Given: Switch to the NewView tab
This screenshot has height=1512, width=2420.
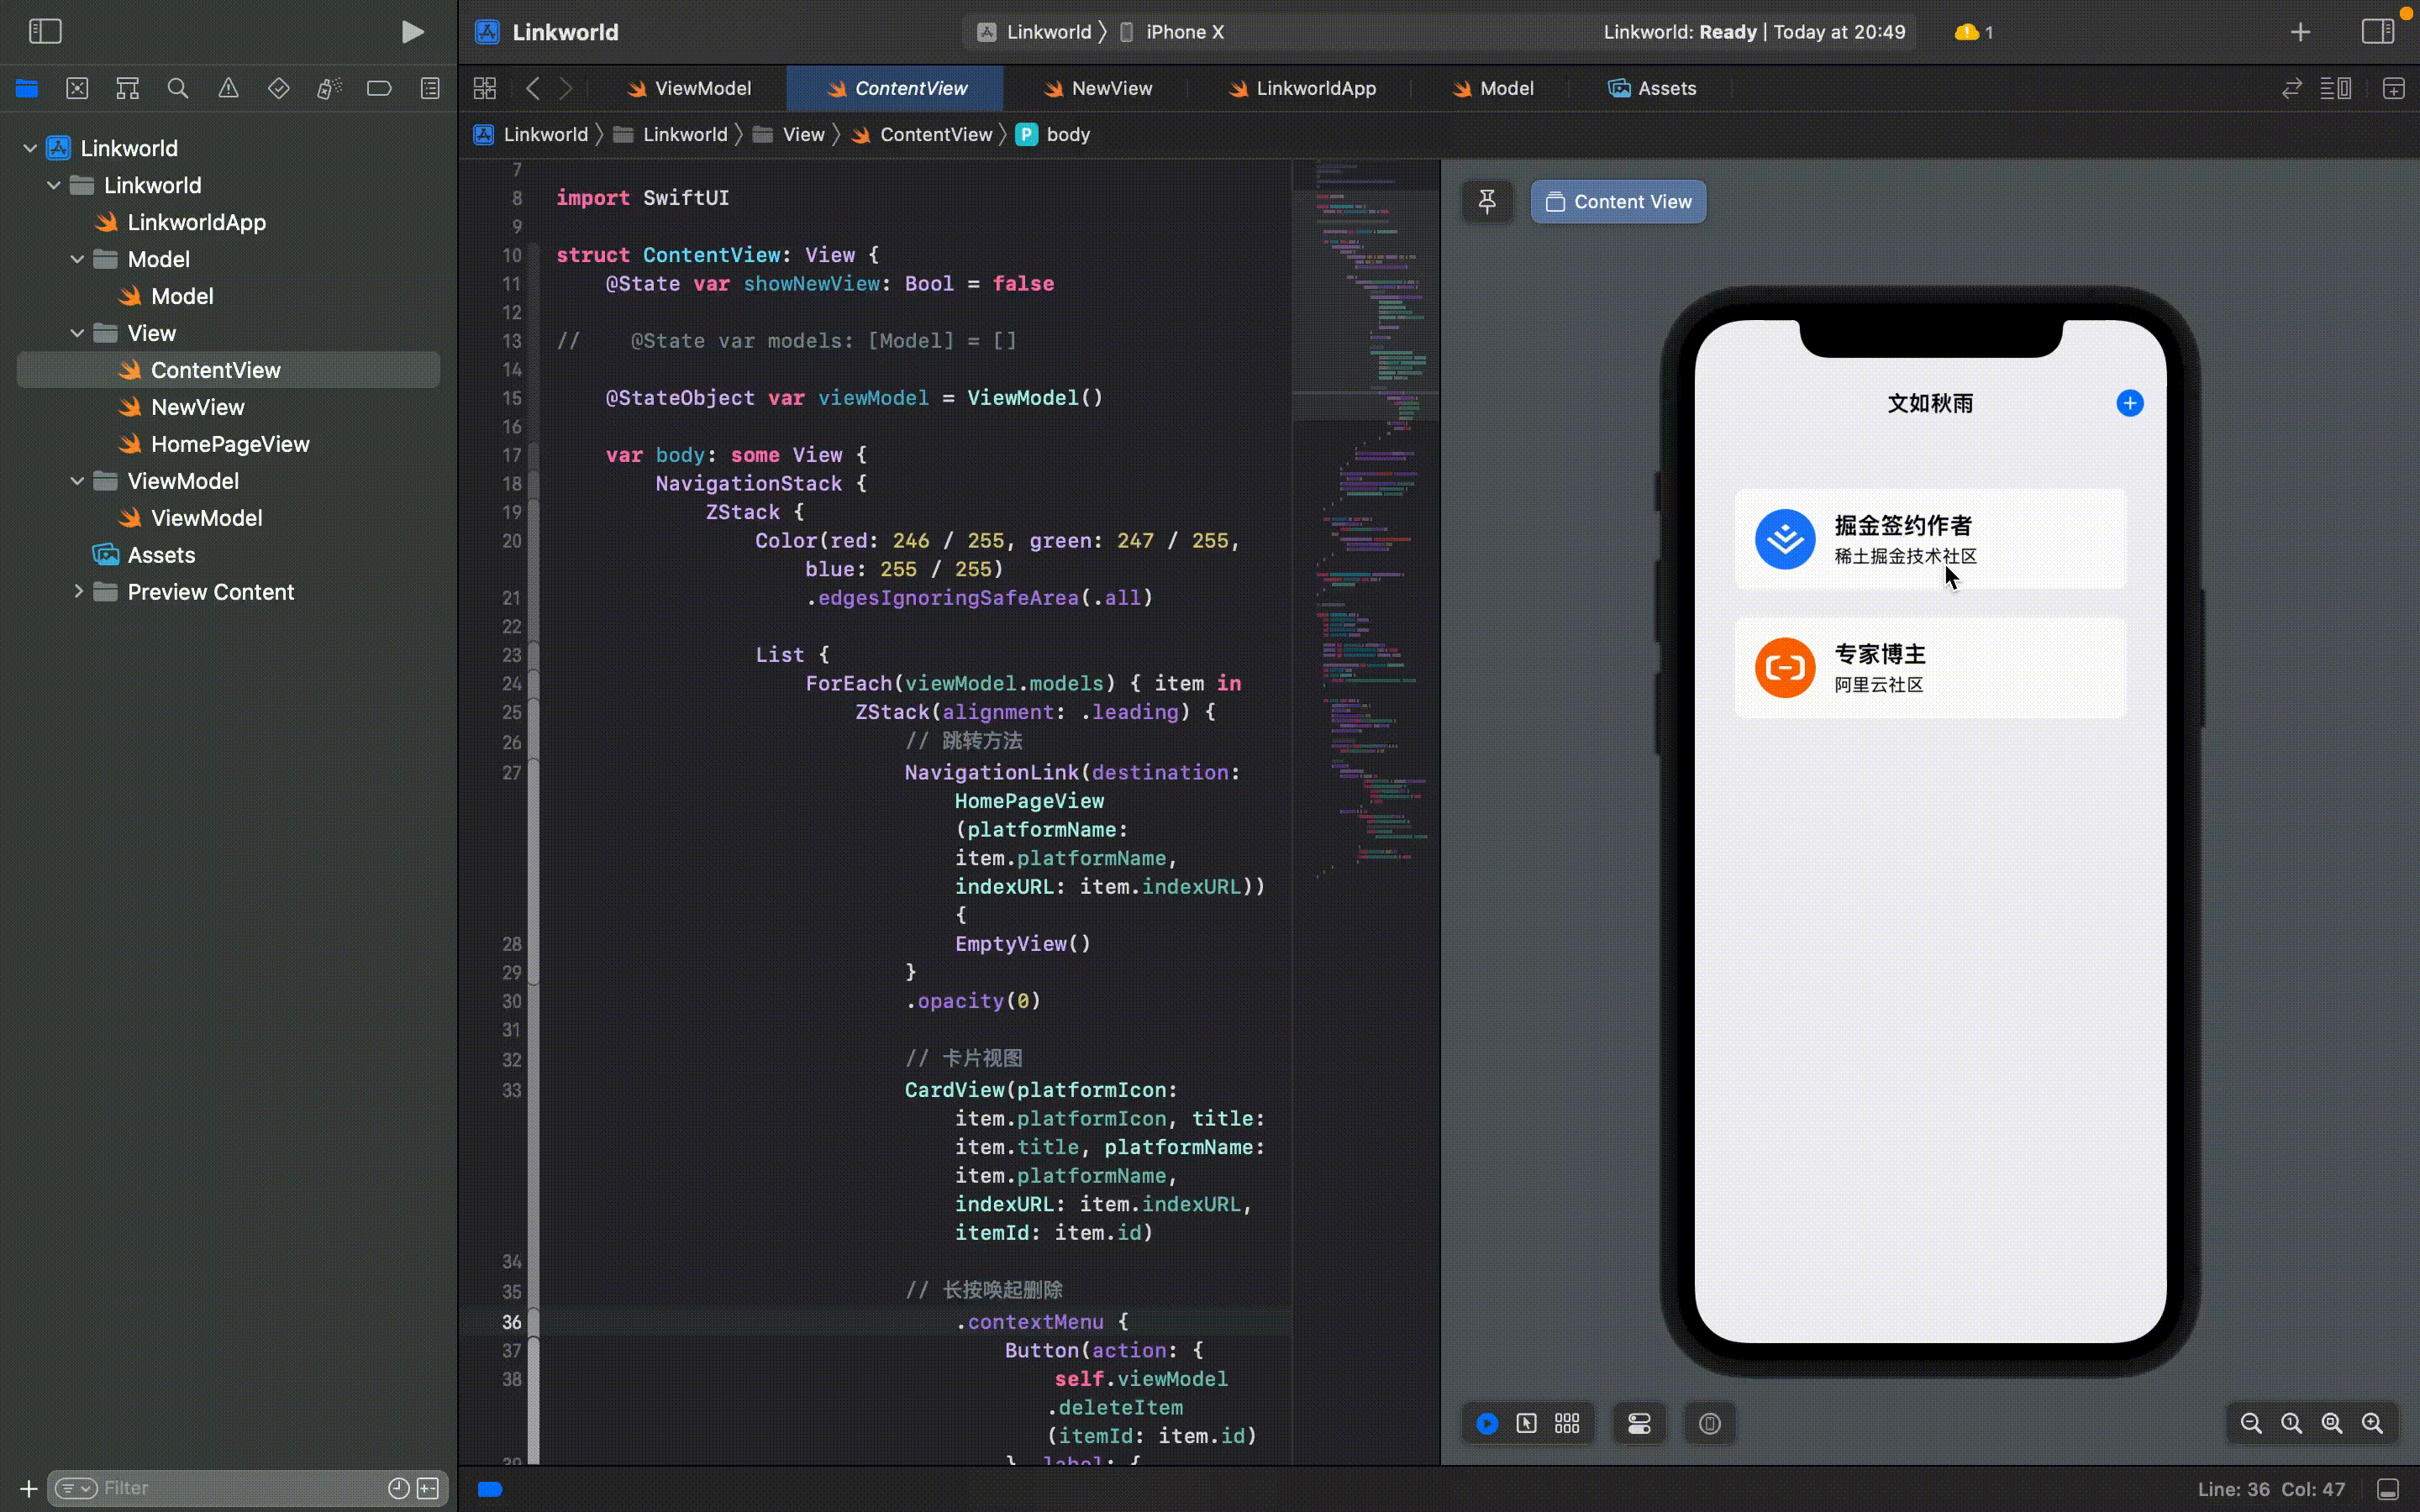Looking at the screenshot, I should click(1098, 89).
